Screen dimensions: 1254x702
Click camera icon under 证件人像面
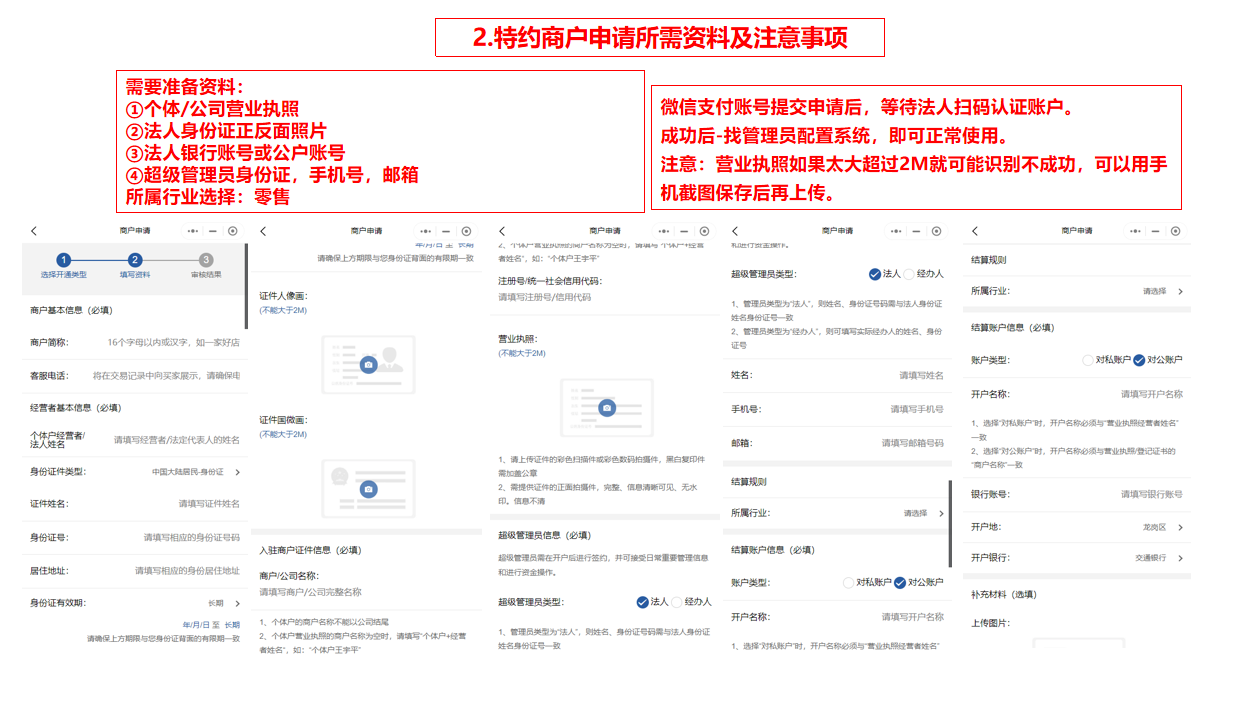[x=368, y=365]
